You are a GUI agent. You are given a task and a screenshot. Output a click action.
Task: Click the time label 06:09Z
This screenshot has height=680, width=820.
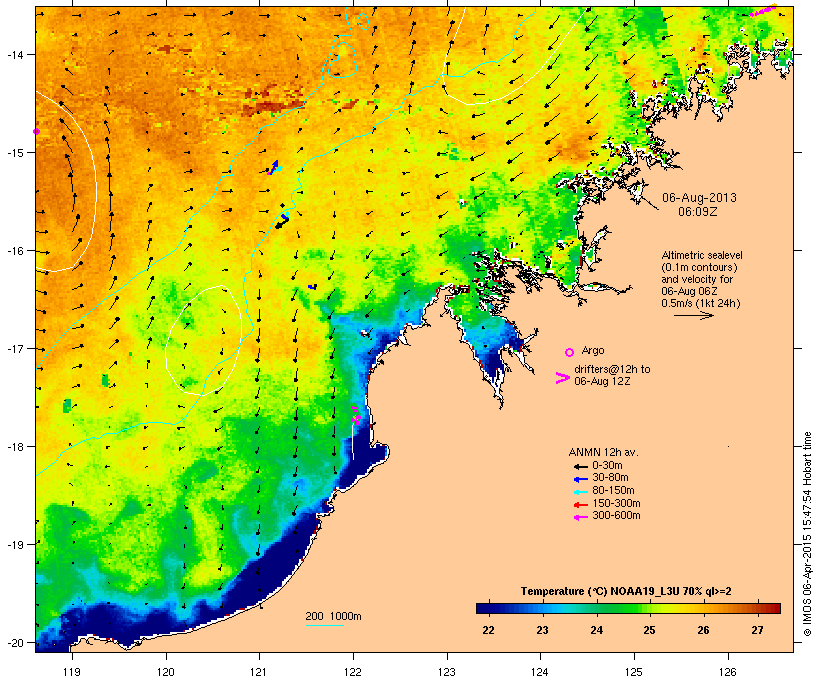(698, 212)
